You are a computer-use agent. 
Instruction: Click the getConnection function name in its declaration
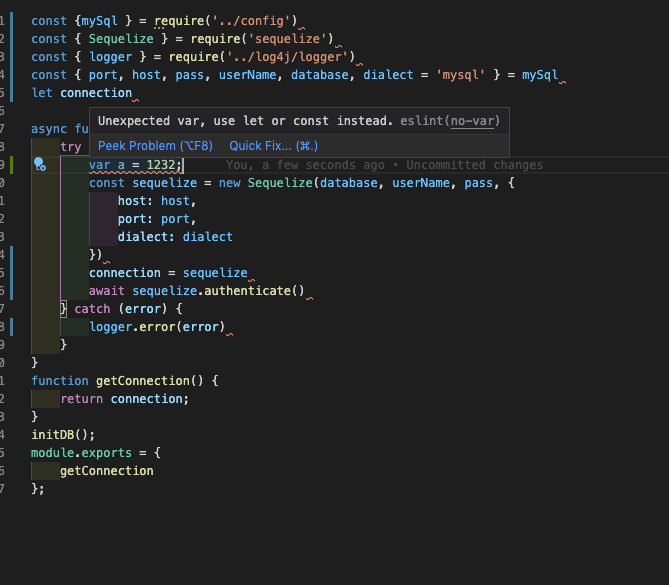point(143,381)
